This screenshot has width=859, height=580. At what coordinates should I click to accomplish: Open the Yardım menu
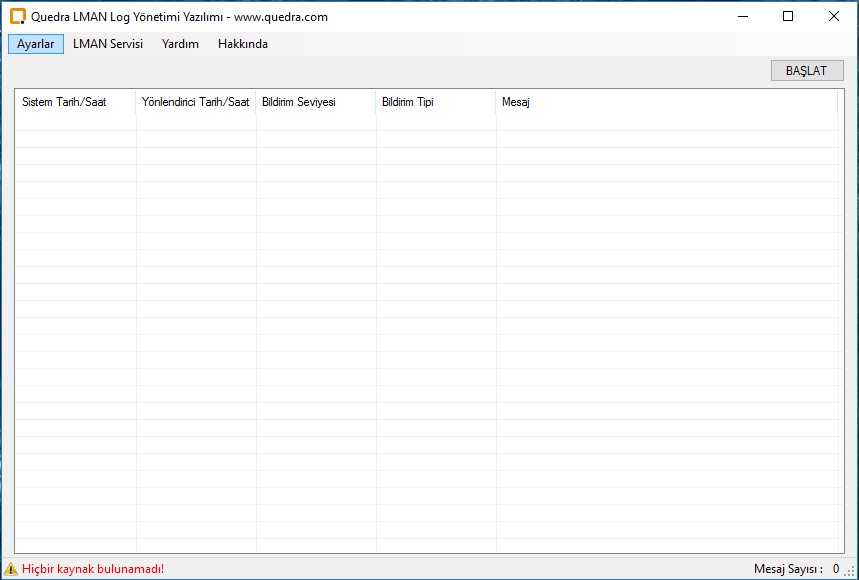point(180,44)
